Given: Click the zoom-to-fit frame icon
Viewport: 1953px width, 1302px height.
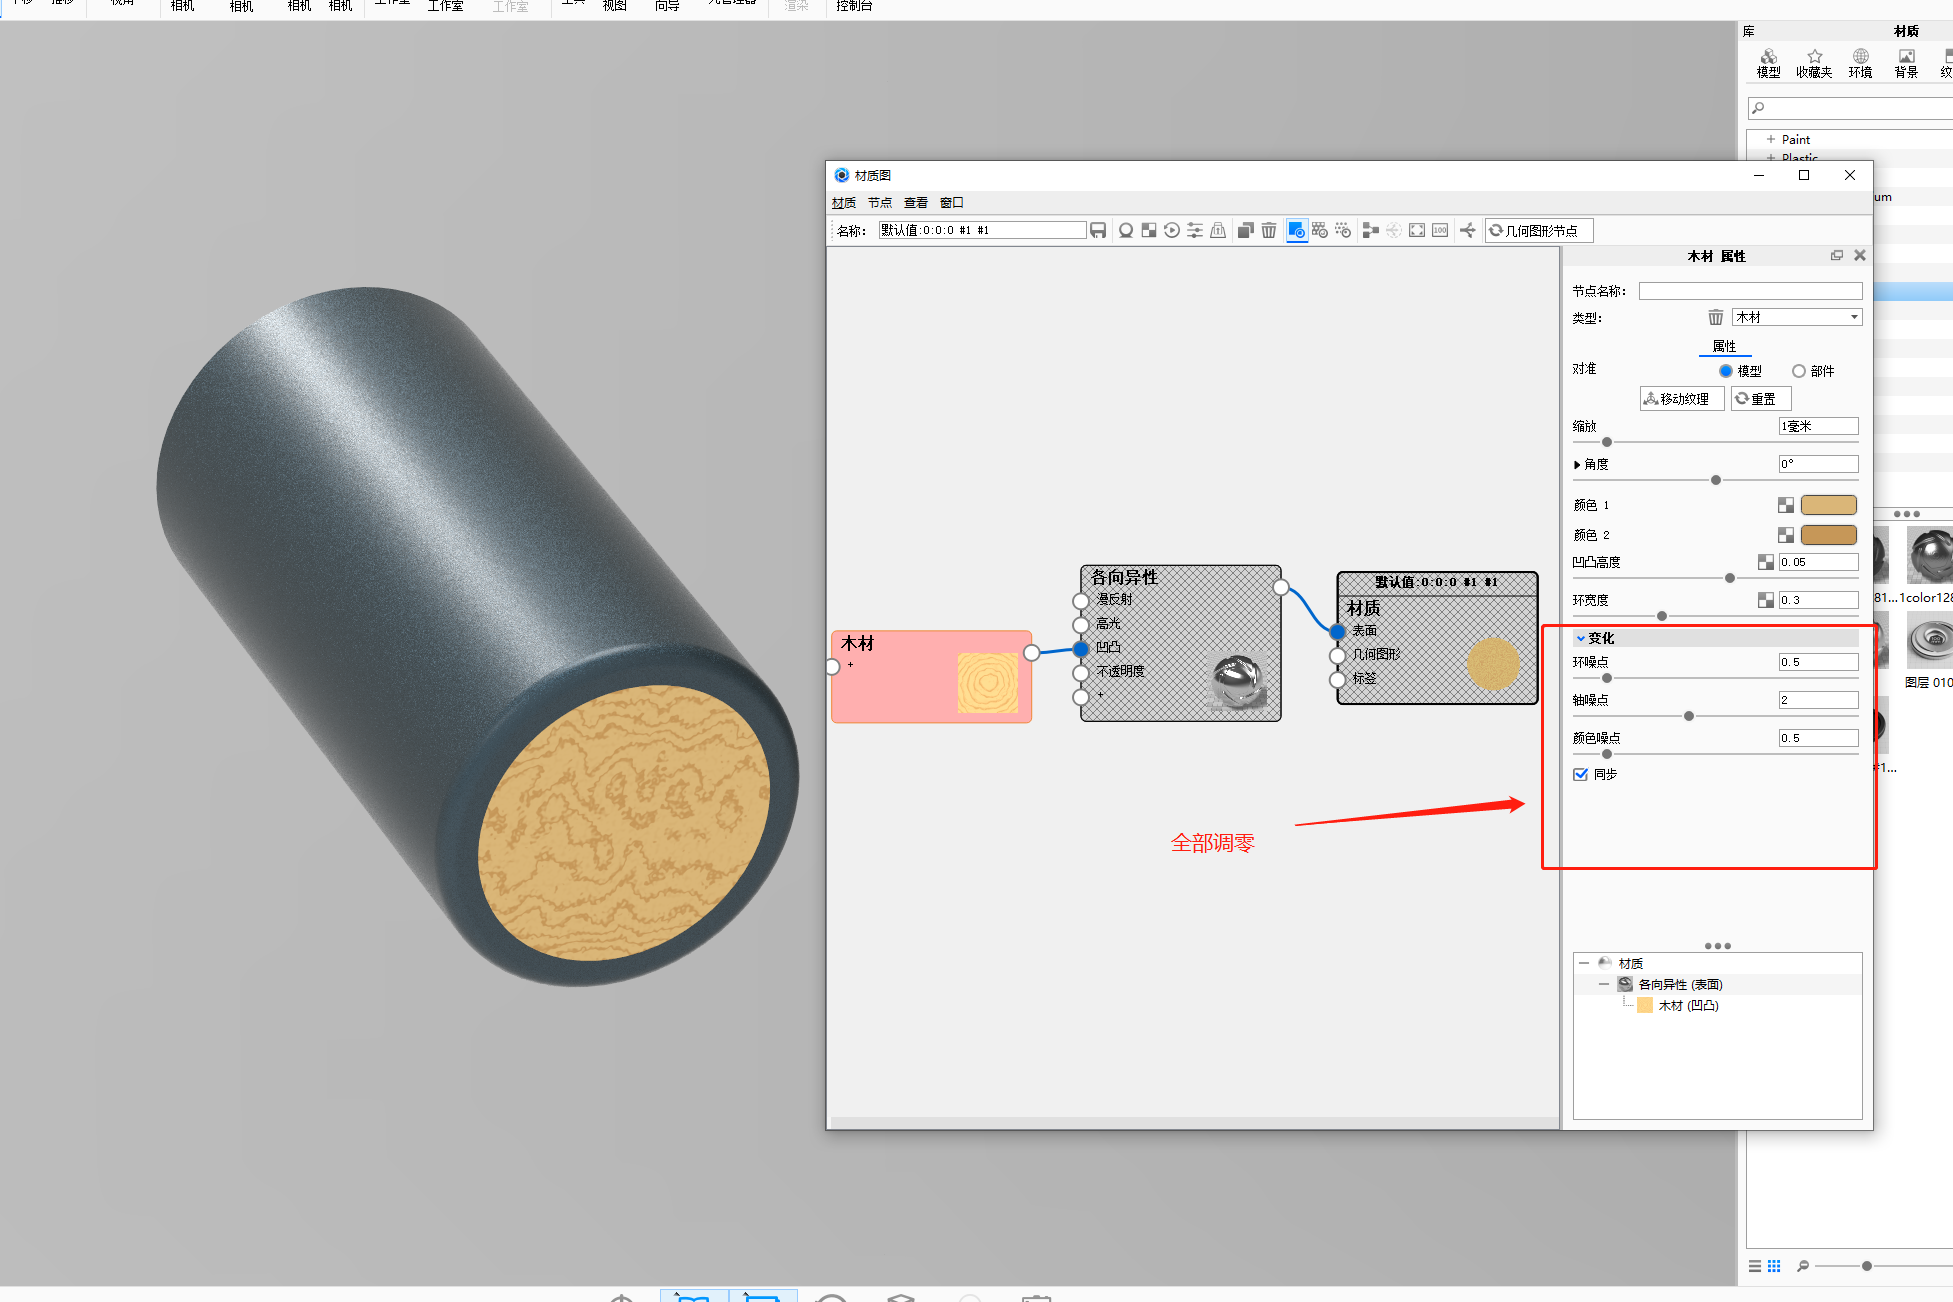Looking at the screenshot, I should [1417, 231].
